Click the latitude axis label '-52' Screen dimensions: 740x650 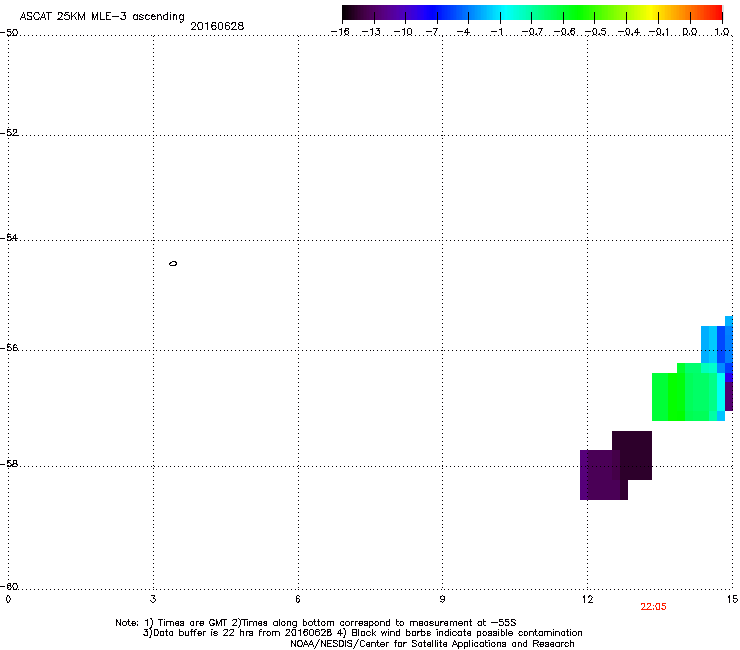pos(9,133)
